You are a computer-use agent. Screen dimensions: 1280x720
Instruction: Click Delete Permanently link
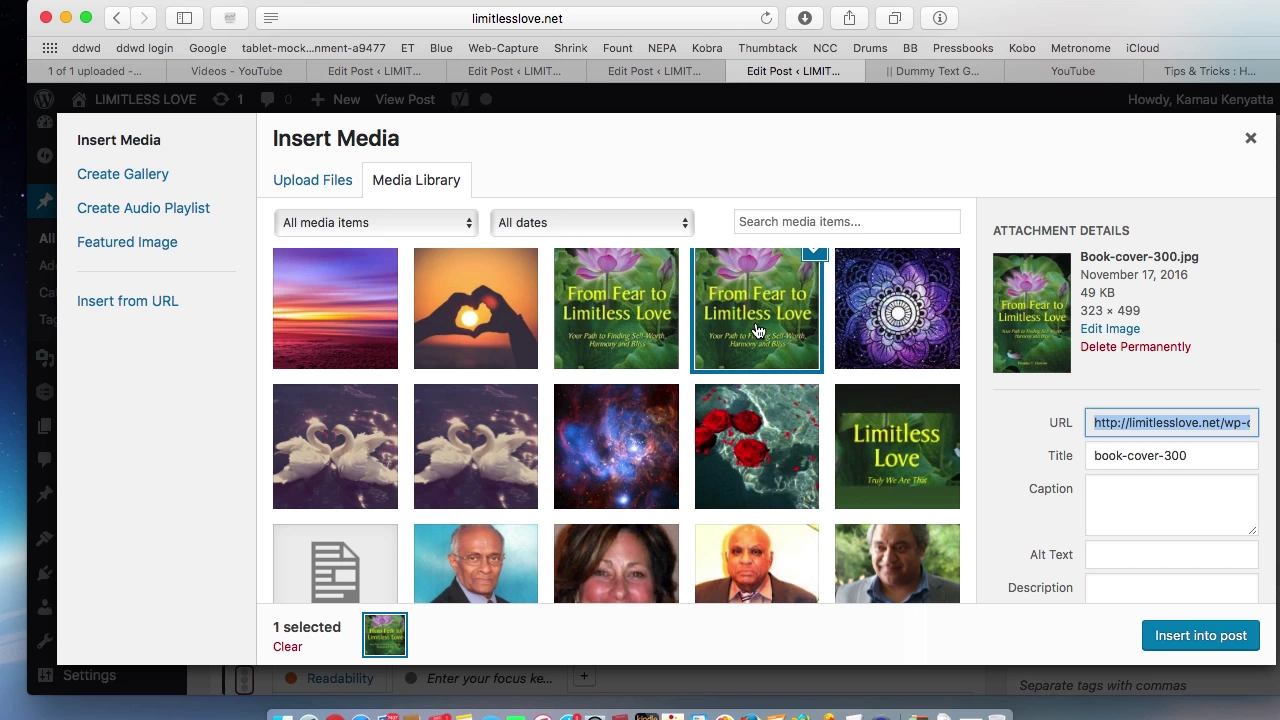click(x=1135, y=347)
